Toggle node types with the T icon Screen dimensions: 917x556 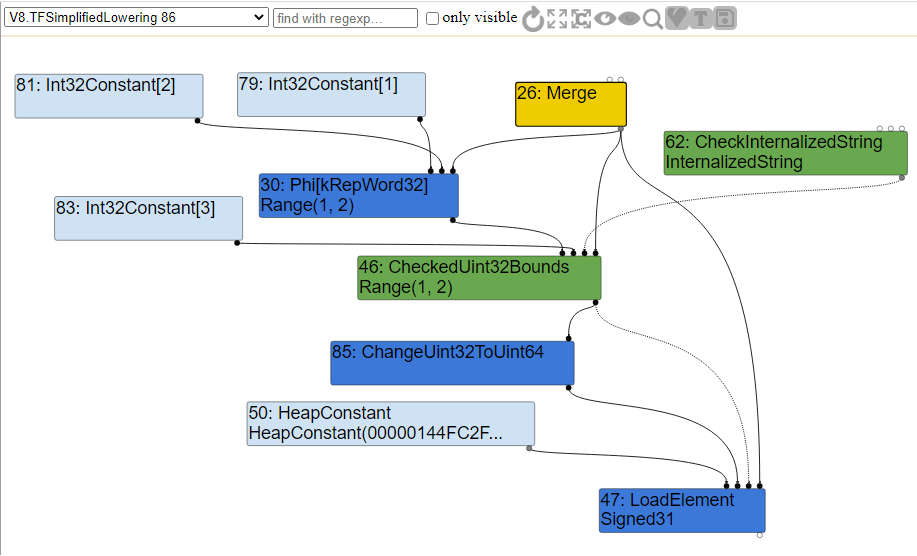701,18
